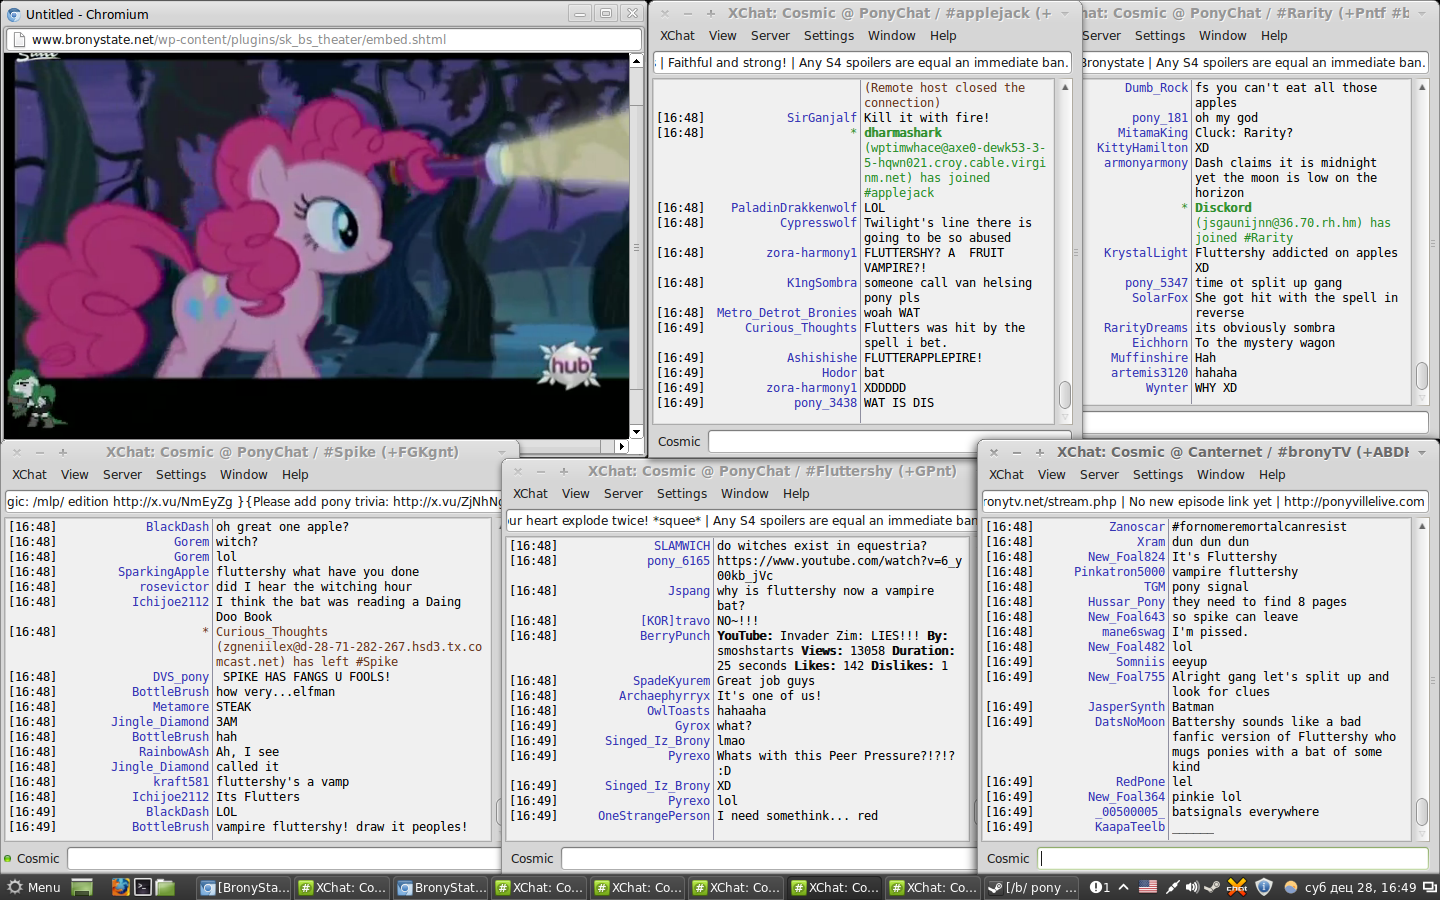Open Settings menu in the #Rarity window
1440x900 pixels.
(1160, 36)
